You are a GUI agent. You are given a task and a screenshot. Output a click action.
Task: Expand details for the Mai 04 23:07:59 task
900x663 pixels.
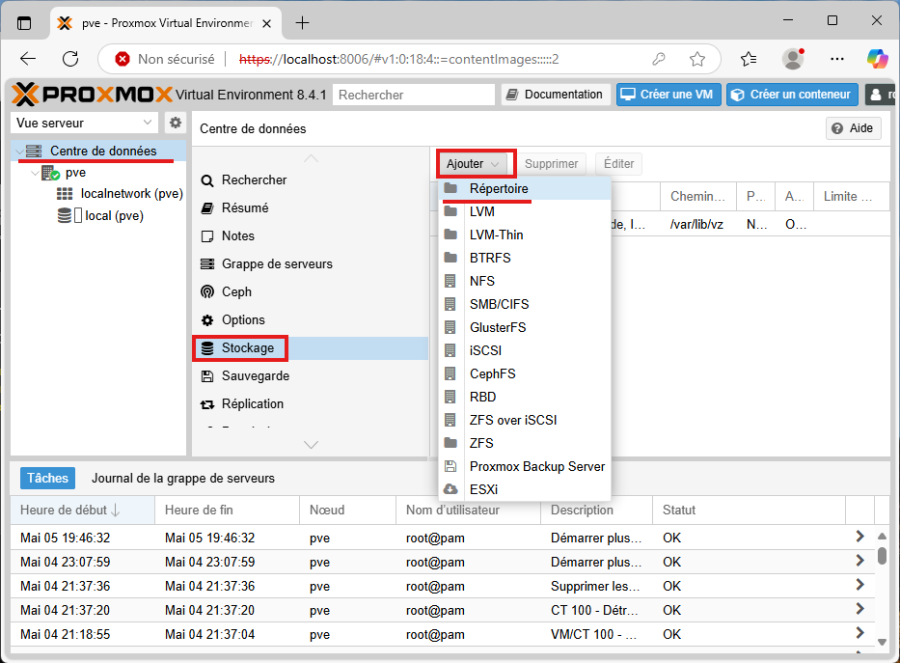859,561
